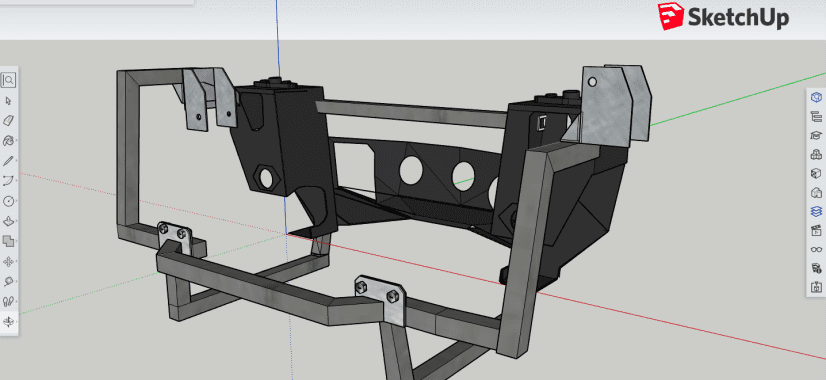Open the Styles panel
The height and width of the screenshot is (380, 826).
coord(816,192)
